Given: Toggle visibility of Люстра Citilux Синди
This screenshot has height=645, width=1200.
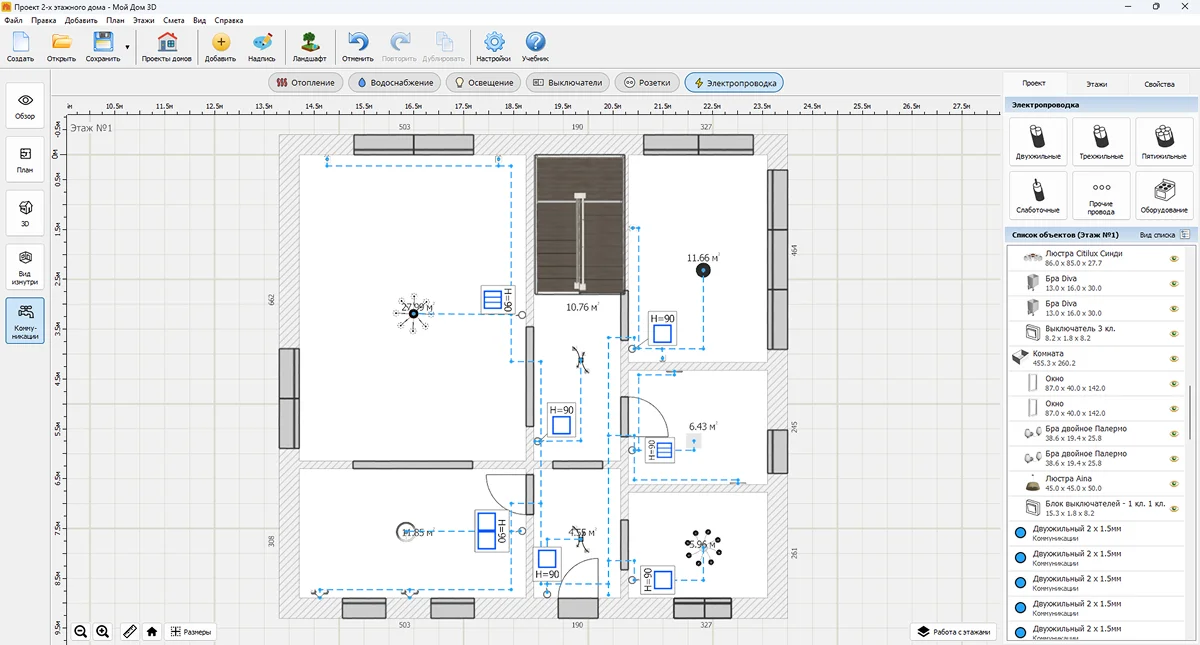Looking at the screenshot, I should click(1174, 258).
